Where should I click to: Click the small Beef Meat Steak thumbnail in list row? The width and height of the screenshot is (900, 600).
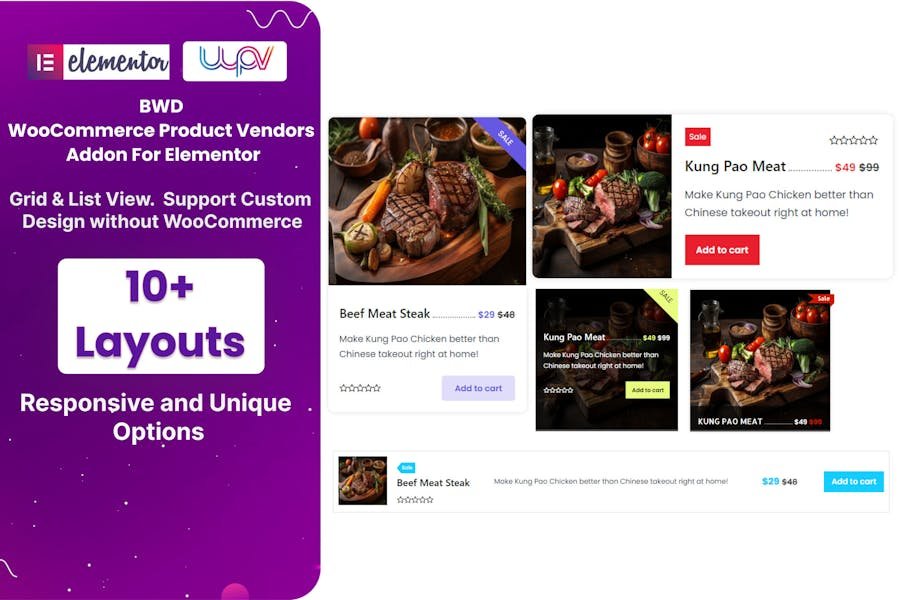click(x=363, y=481)
